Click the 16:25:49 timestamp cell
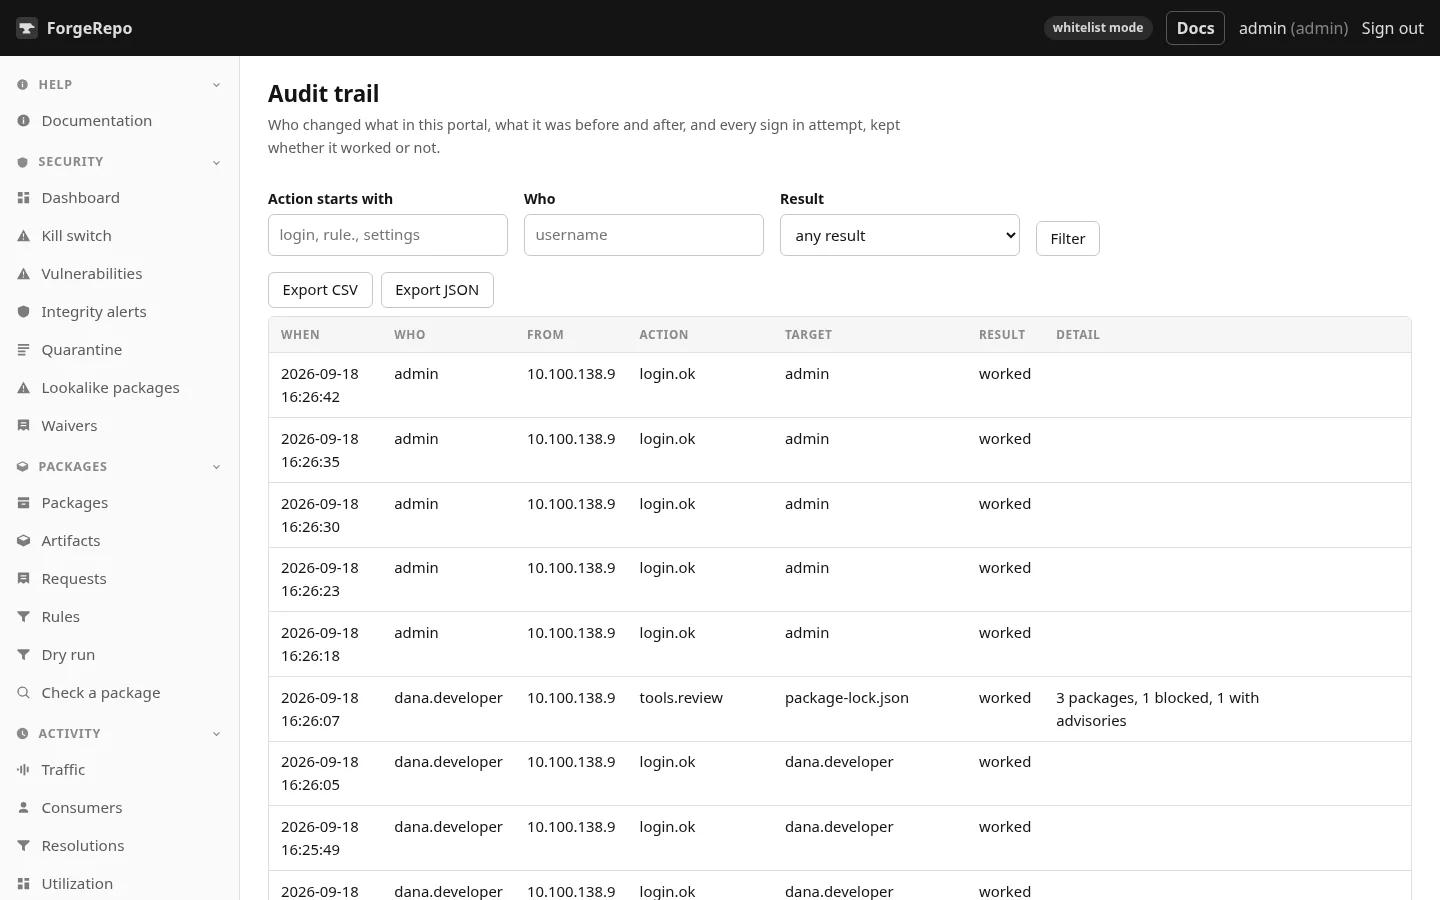The width and height of the screenshot is (1440, 900). [320, 838]
